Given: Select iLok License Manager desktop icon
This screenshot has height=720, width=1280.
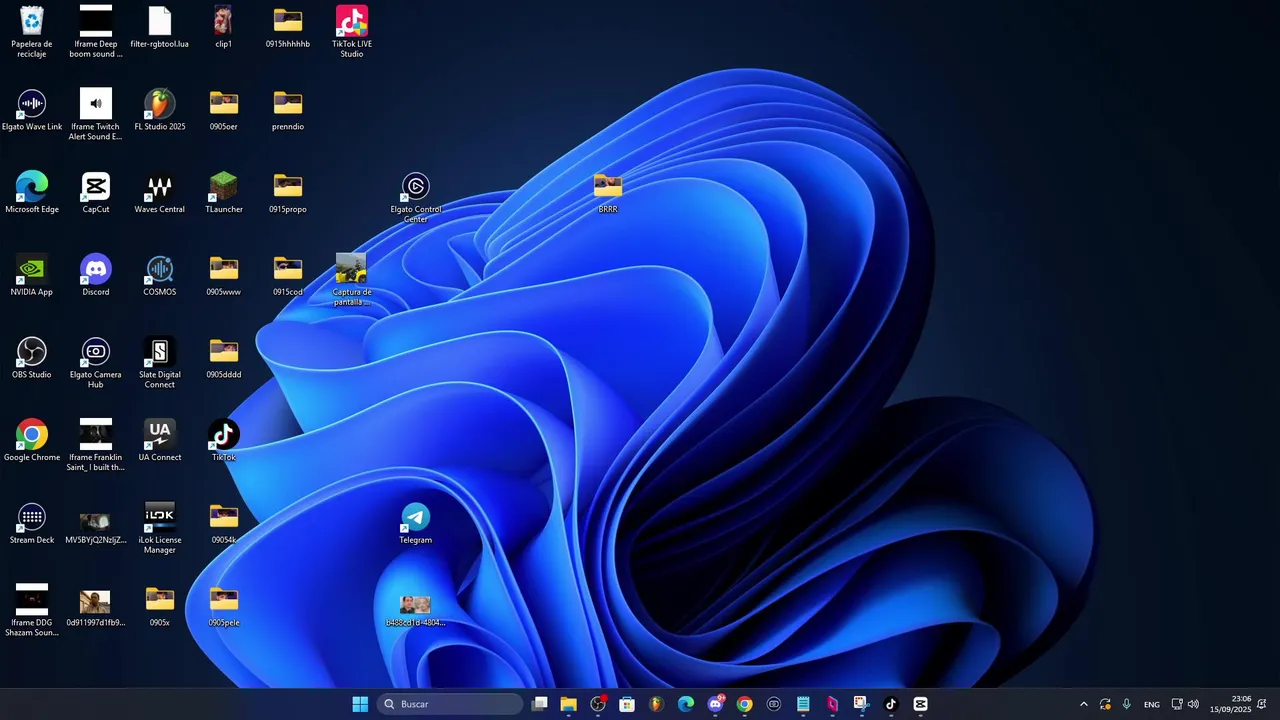Looking at the screenshot, I should click(x=160, y=528).
